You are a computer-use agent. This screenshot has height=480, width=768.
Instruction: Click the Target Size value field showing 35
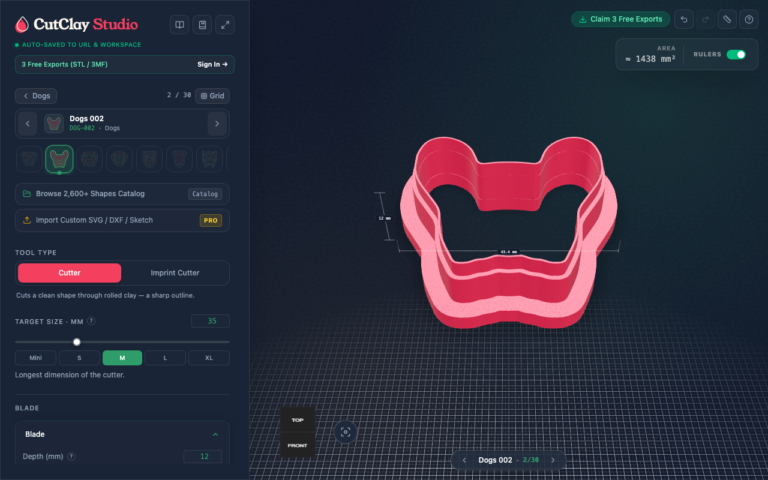[211, 321]
